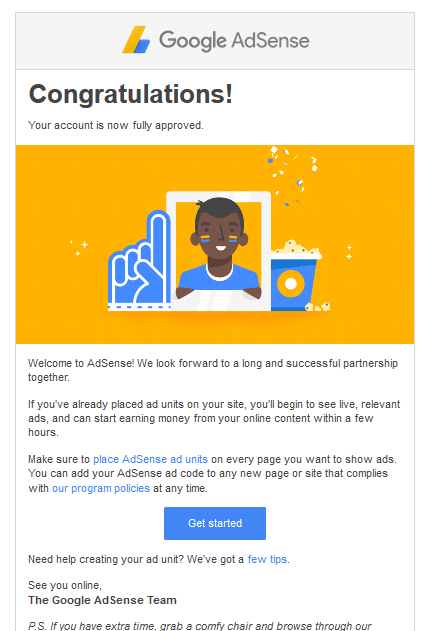Click the "Your account is now fully approved" text

(x=116, y=125)
